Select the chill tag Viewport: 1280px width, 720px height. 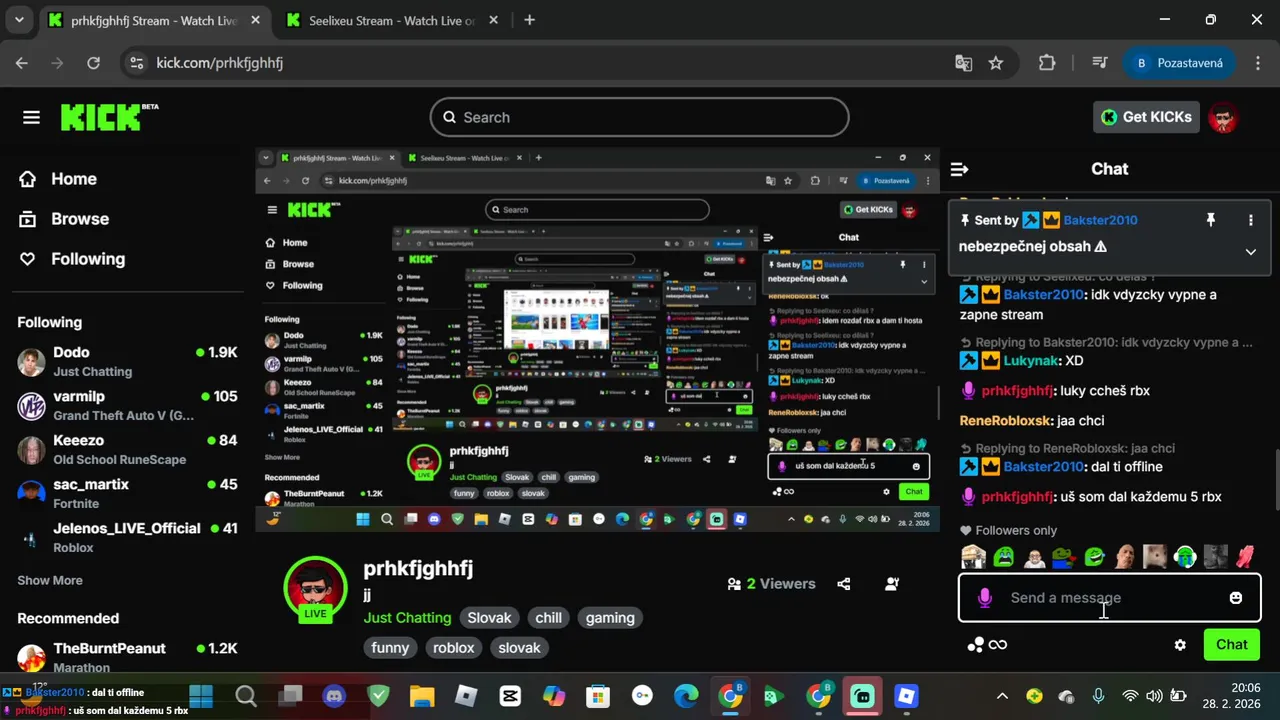tap(548, 618)
